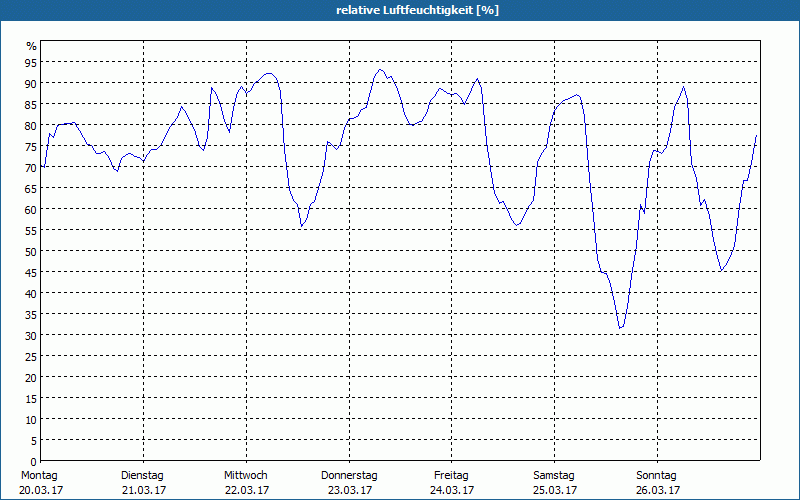Click the 0 value on the y-axis
800x500 pixels.
pos(34,461)
